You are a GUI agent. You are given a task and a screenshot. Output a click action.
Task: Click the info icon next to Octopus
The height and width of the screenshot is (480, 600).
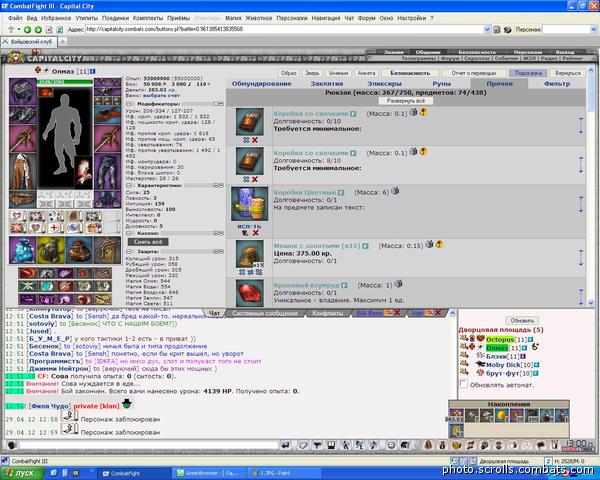point(530,340)
